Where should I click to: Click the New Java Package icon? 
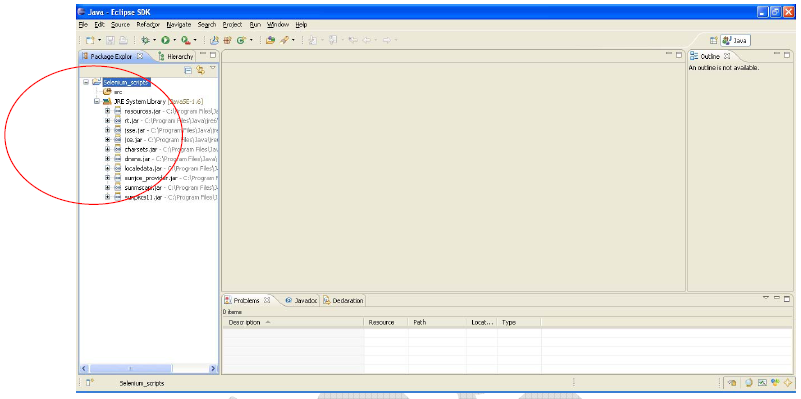(x=227, y=40)
